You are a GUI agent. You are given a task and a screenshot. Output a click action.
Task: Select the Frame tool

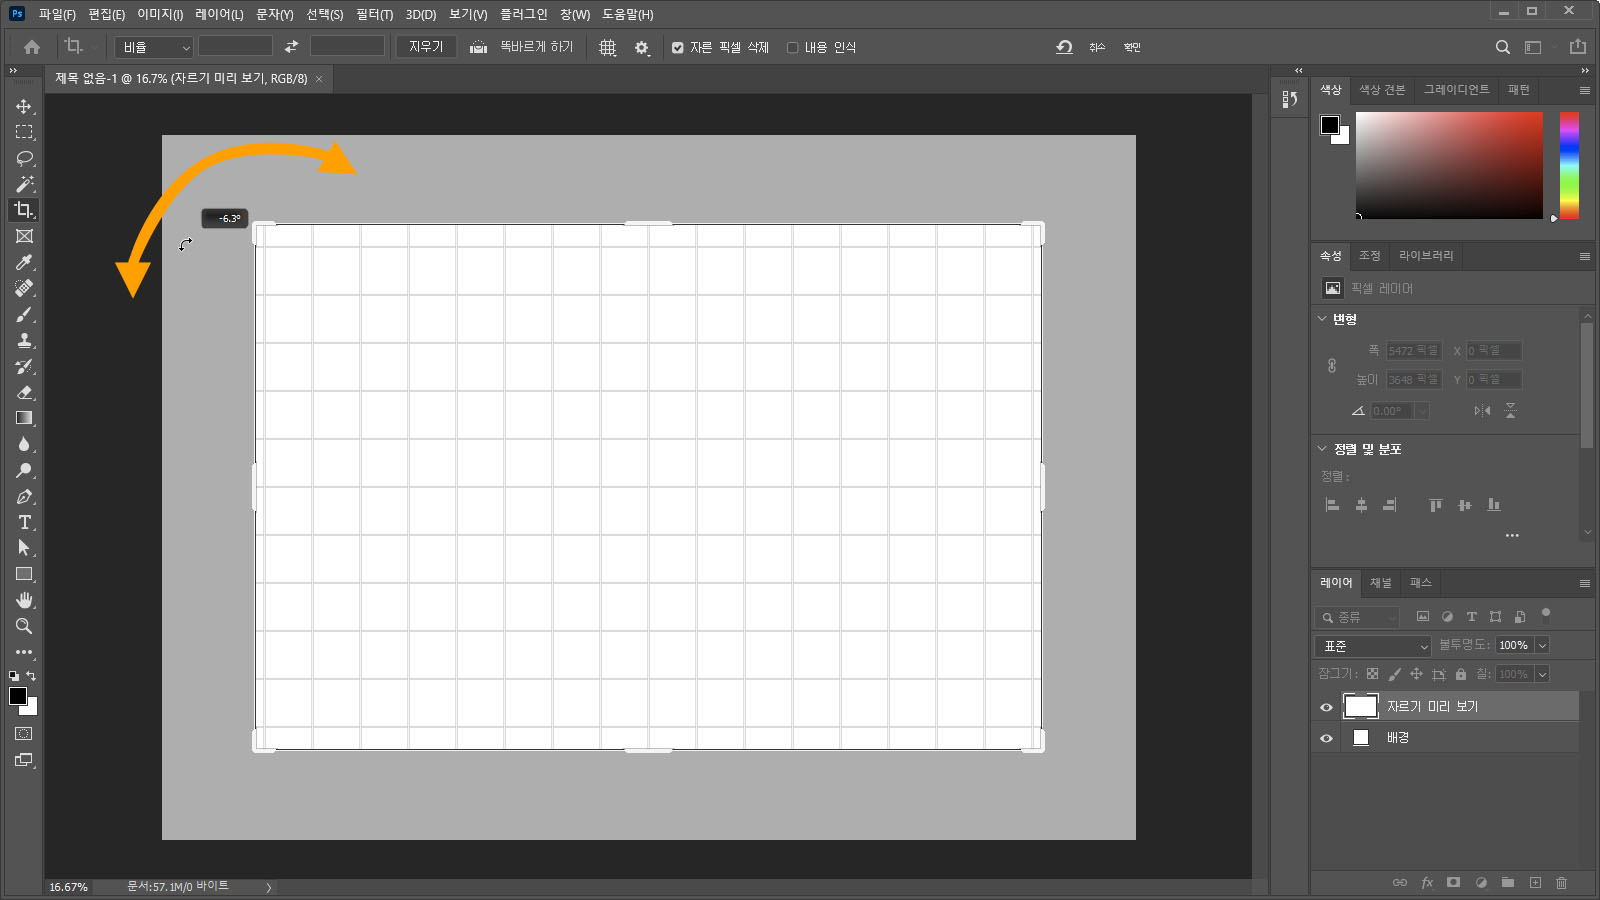(24, 236)
